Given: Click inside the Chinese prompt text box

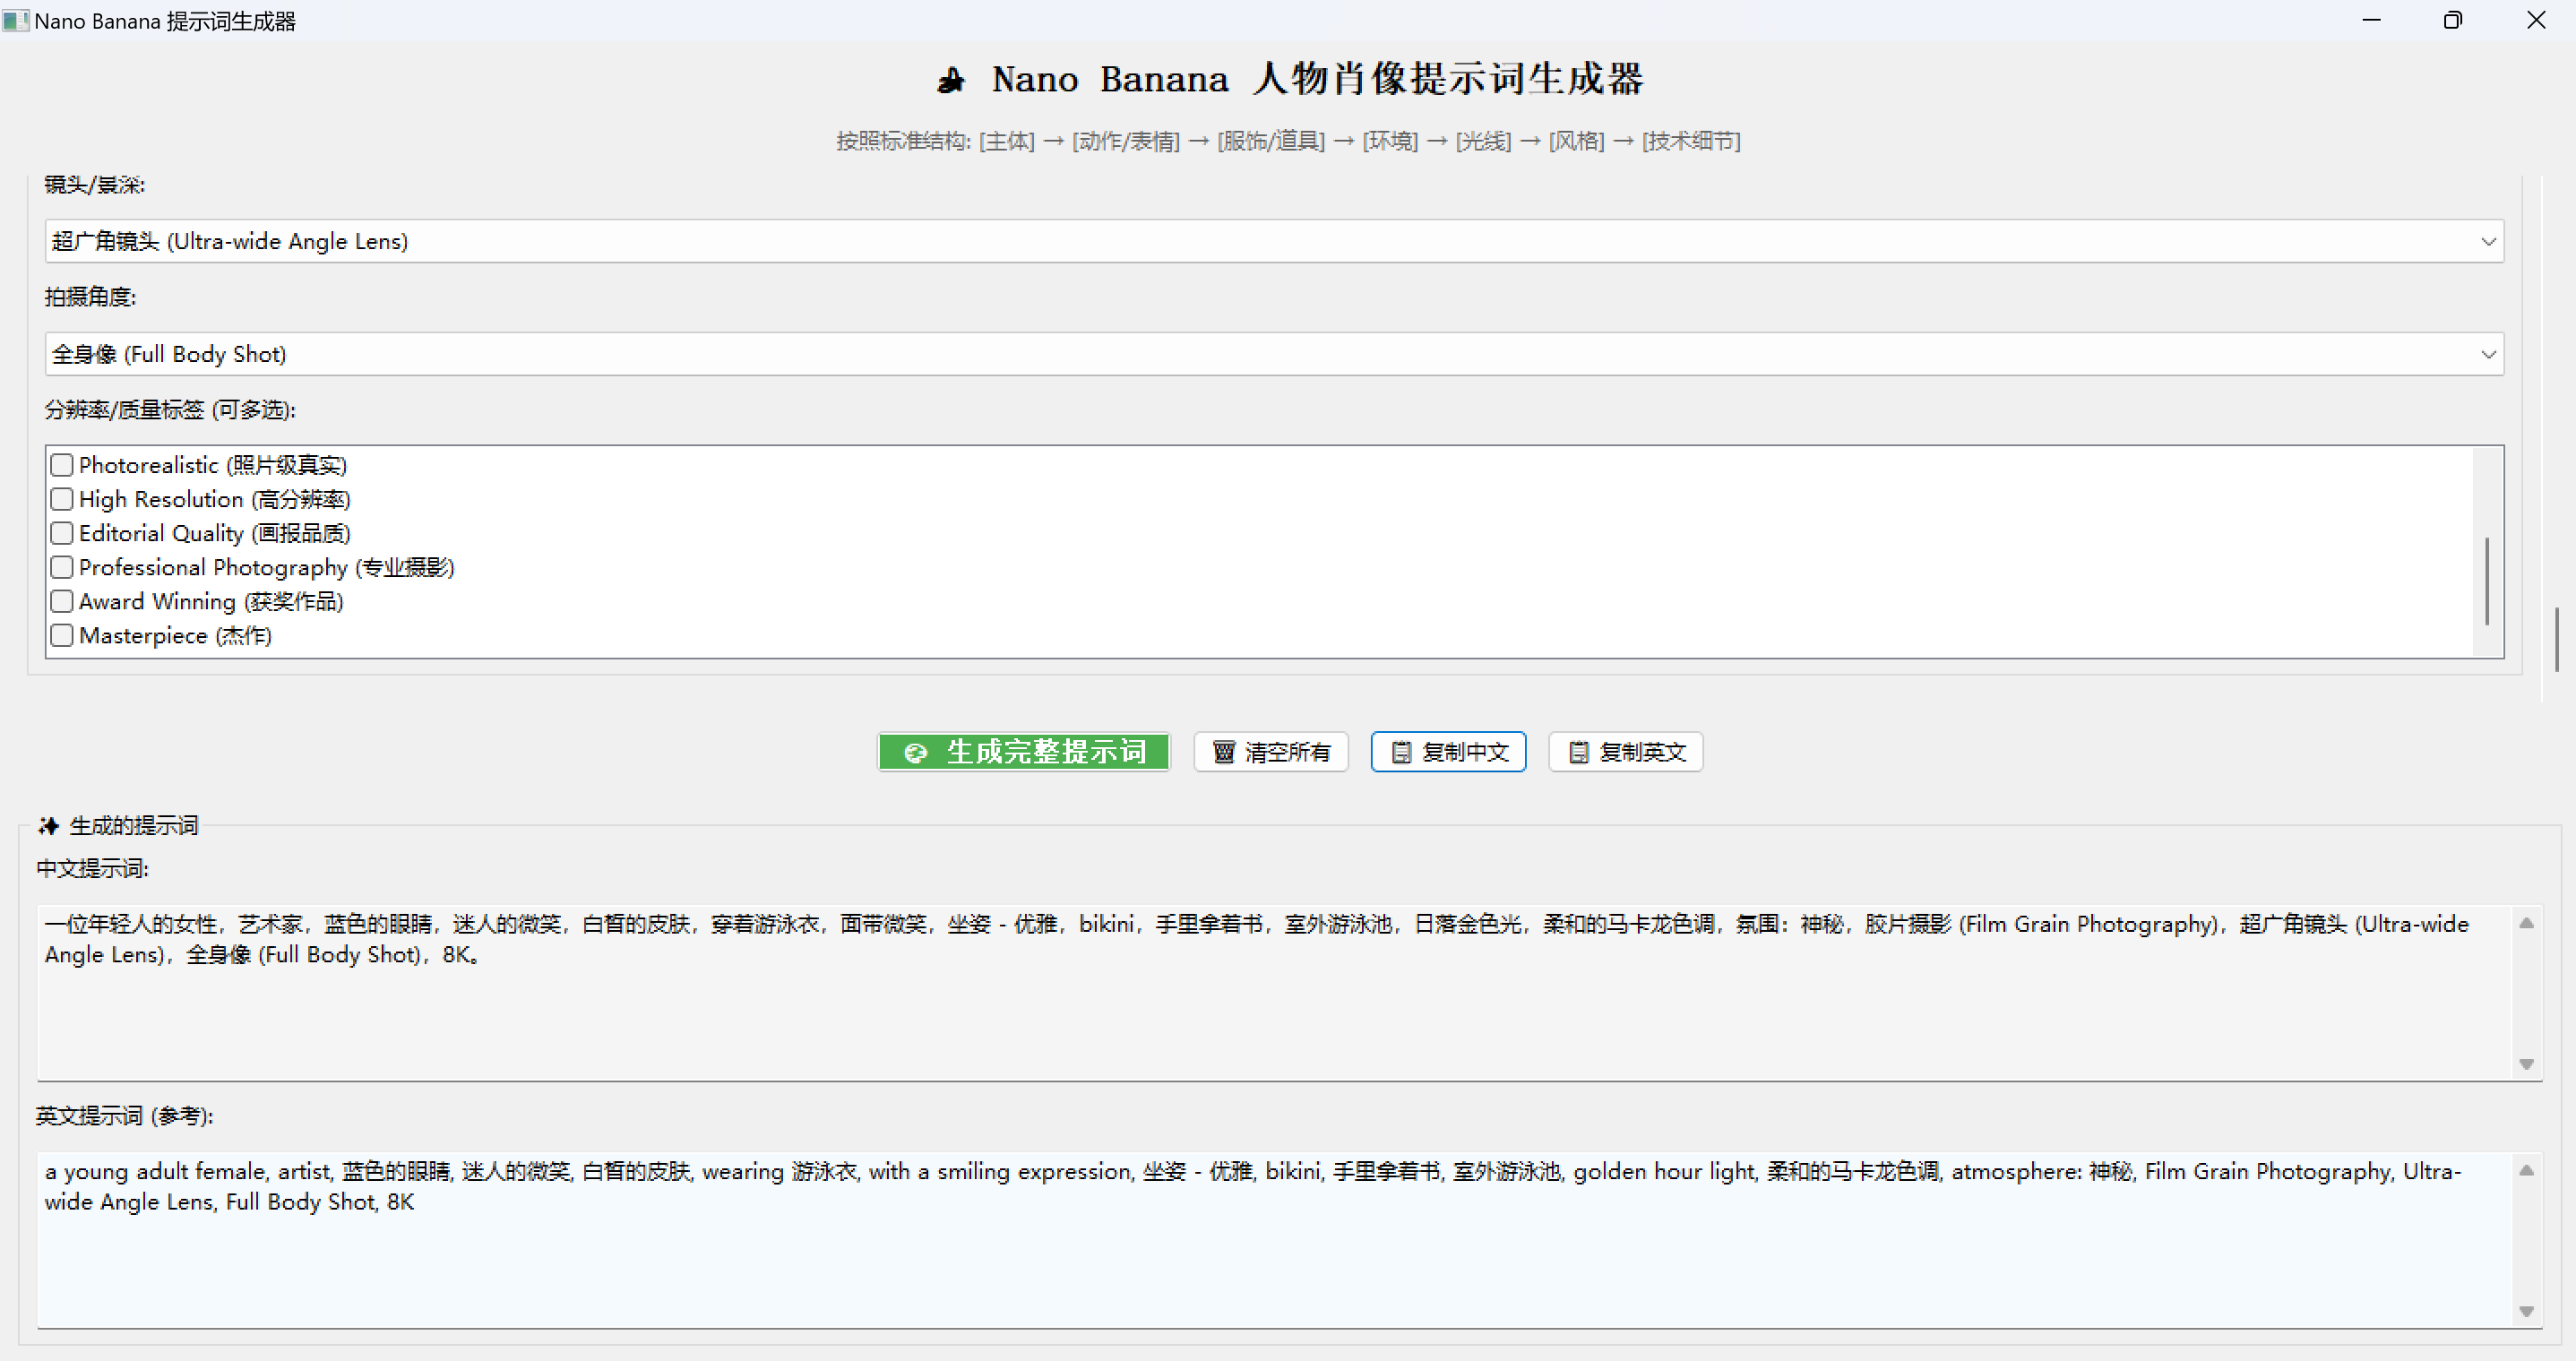Looking at the screenshot, I should coord(1270,1010).
